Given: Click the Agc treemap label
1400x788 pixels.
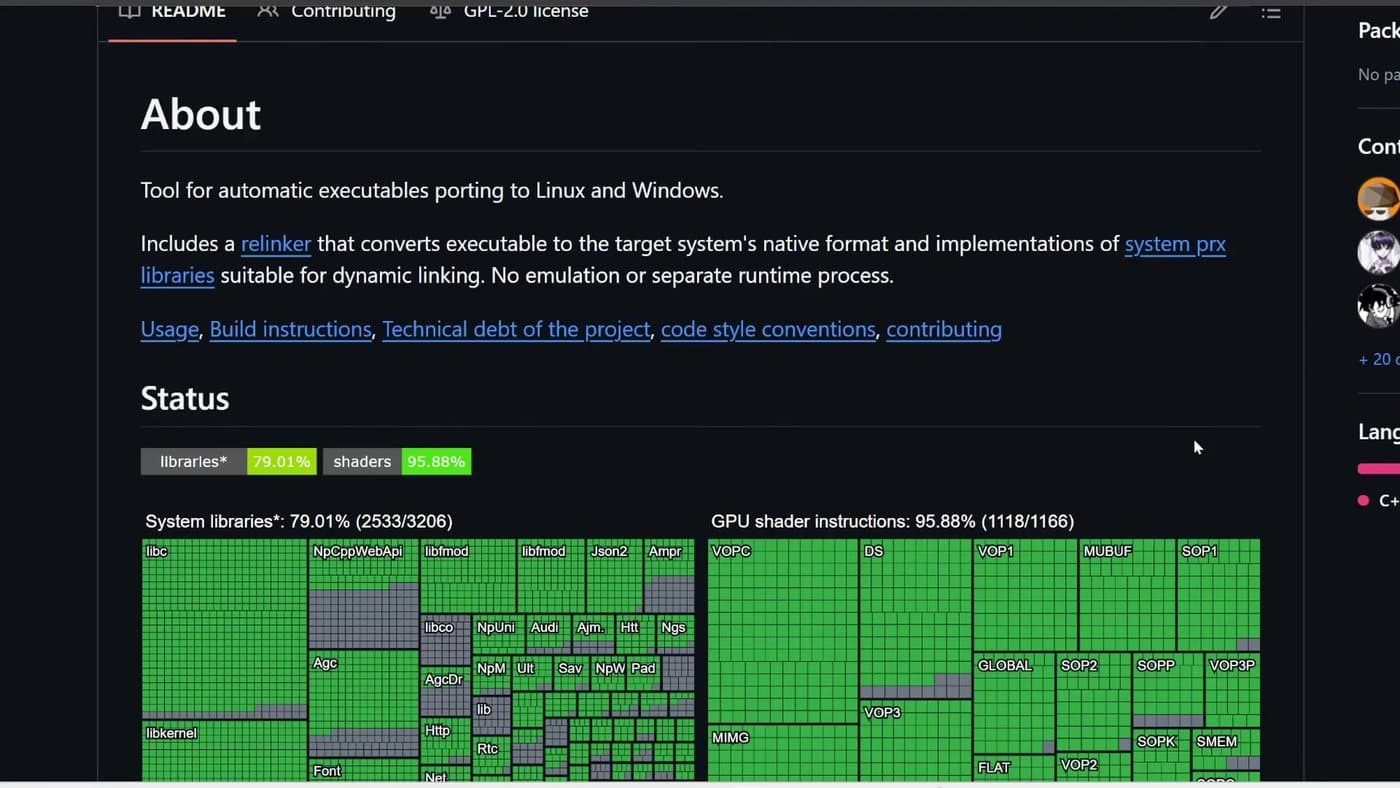Looking at the screenshot, I should [x=325, y=663].
